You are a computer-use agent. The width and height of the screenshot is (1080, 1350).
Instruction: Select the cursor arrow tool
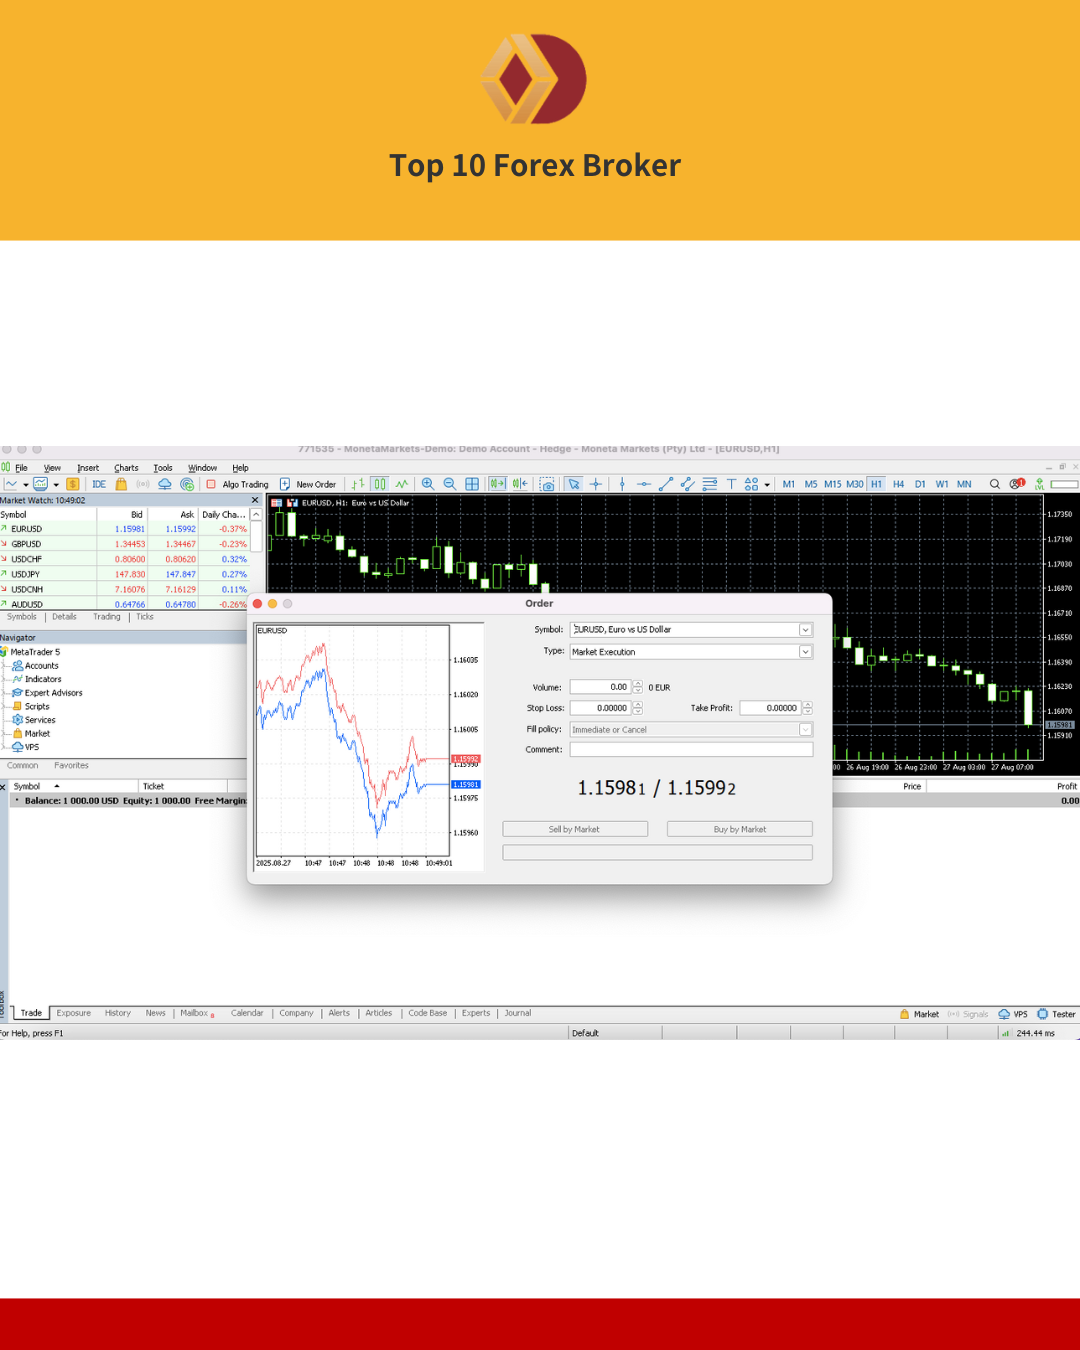click(574, 484)
